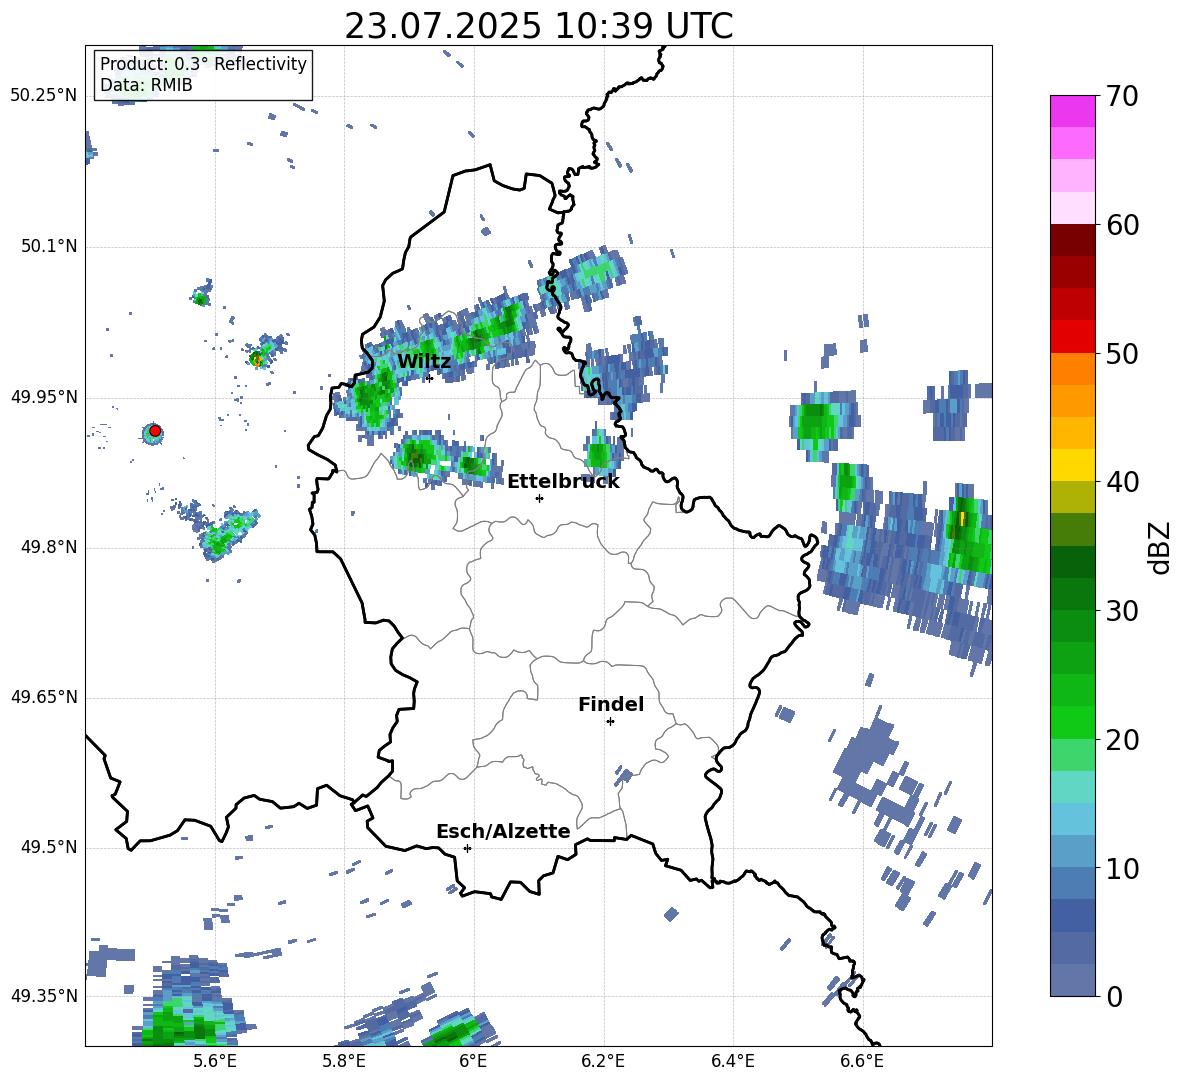Click the 20 tick on the colorbar

[x=1122, y=740]
